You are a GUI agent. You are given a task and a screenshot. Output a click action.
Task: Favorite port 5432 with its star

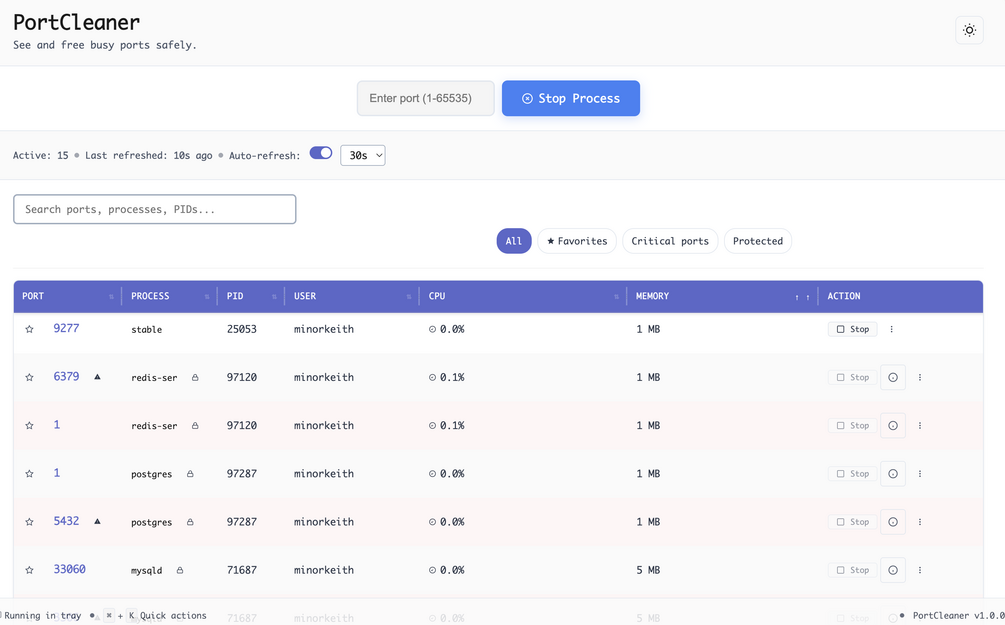pyautogui.click(x=29, y=522)
